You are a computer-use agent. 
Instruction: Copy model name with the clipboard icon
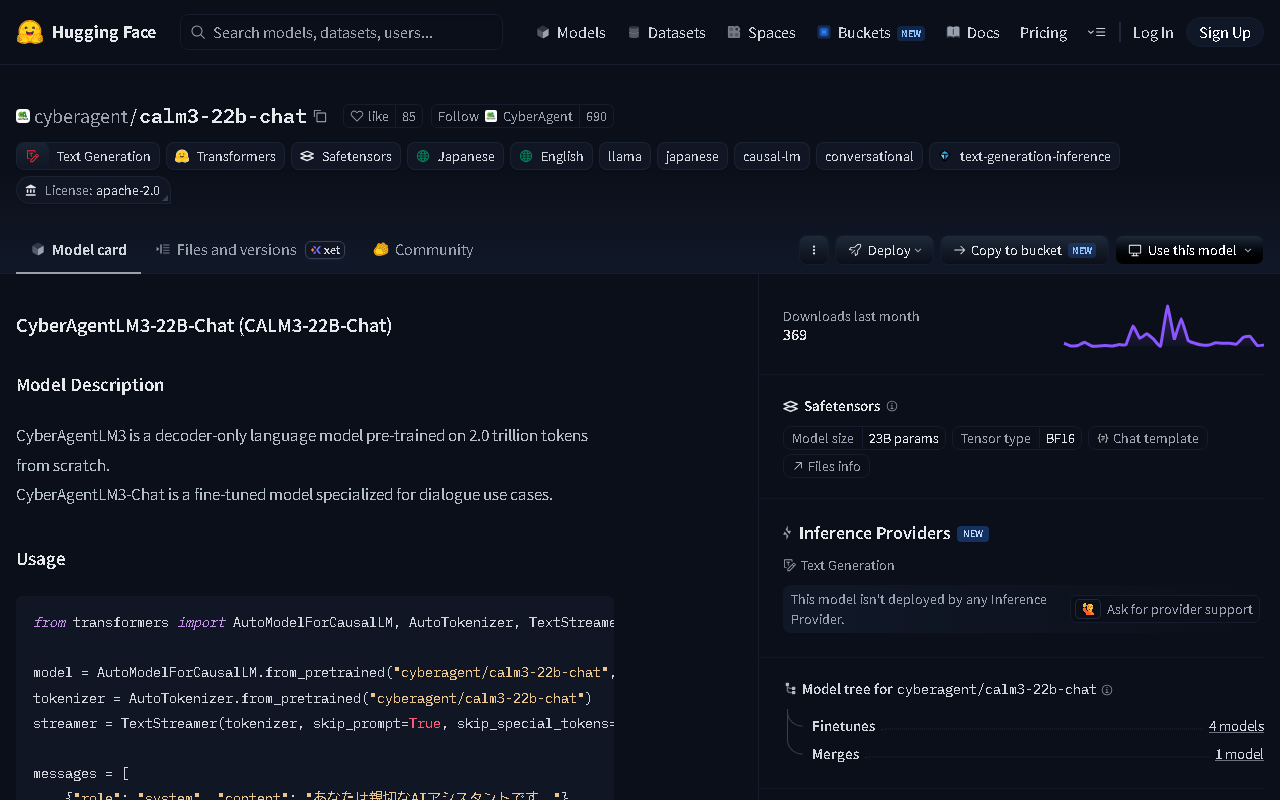[x=320, y=116]
